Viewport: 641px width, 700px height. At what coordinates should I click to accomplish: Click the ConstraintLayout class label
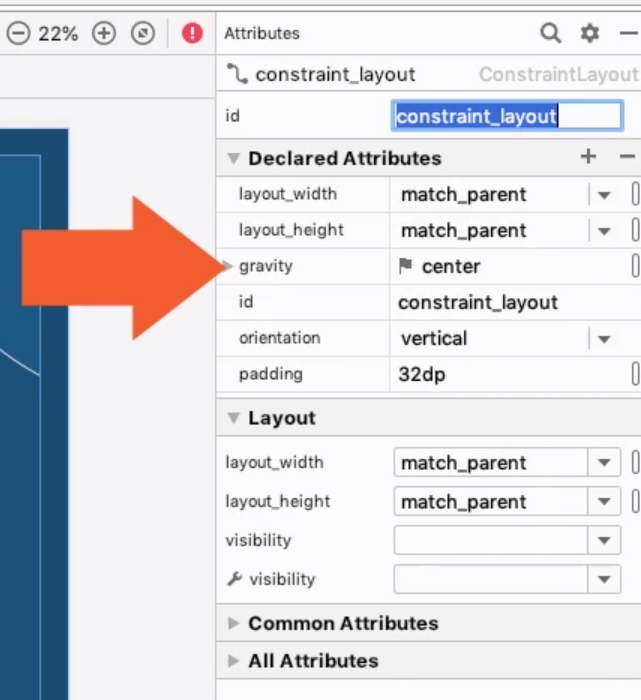point(559,75)
